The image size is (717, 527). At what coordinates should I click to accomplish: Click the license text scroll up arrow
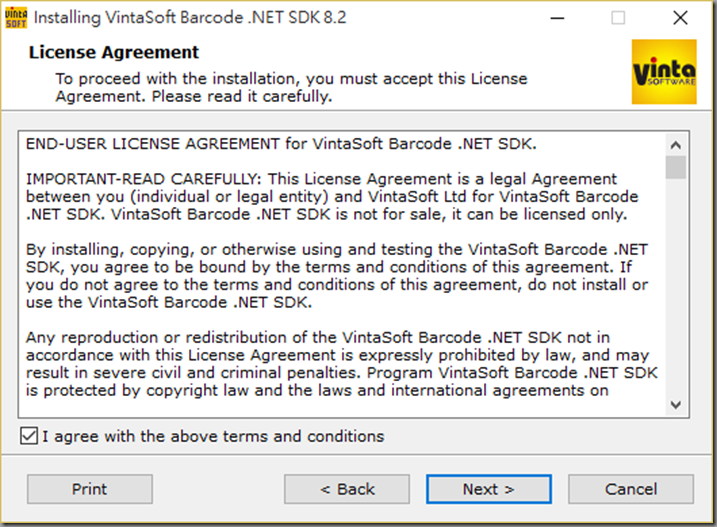coord(676,145)
